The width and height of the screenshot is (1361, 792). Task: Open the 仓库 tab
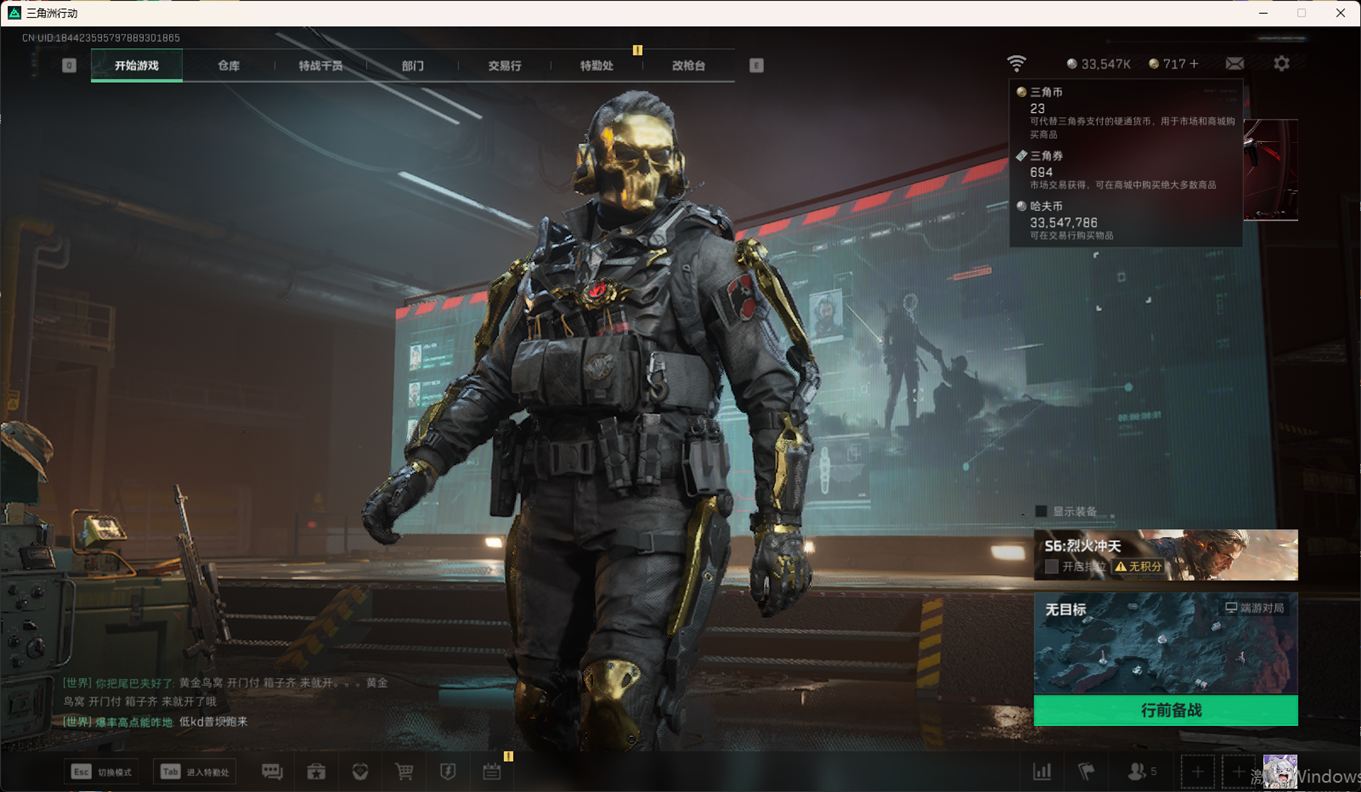[229, 65]
